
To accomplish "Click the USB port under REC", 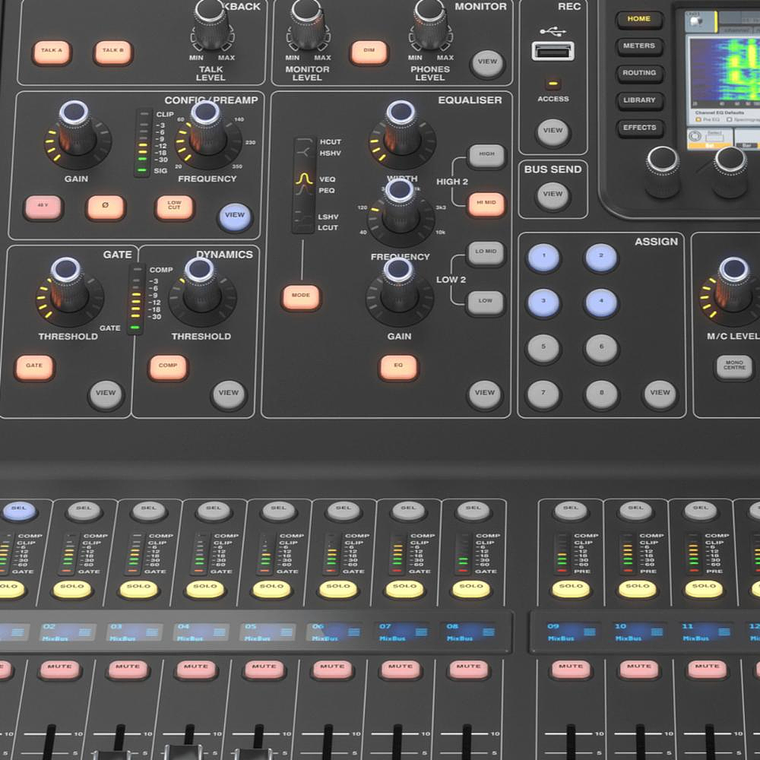I will (x=553, y=51).
